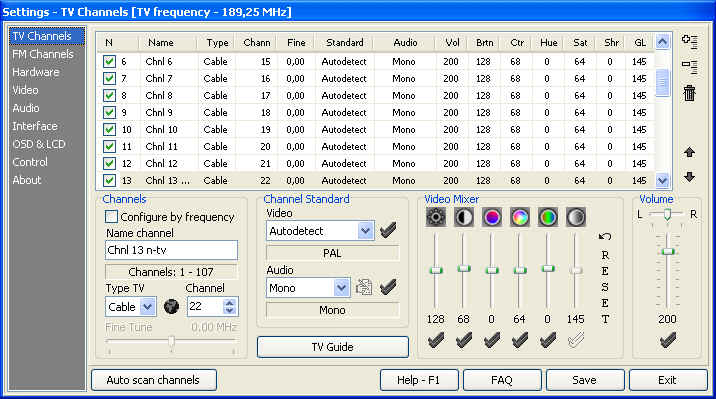Image resolution: width=716 pixels, height=399 pixels.
Task: Click the hue icon in Video Mixer
Action: point(491,217)
